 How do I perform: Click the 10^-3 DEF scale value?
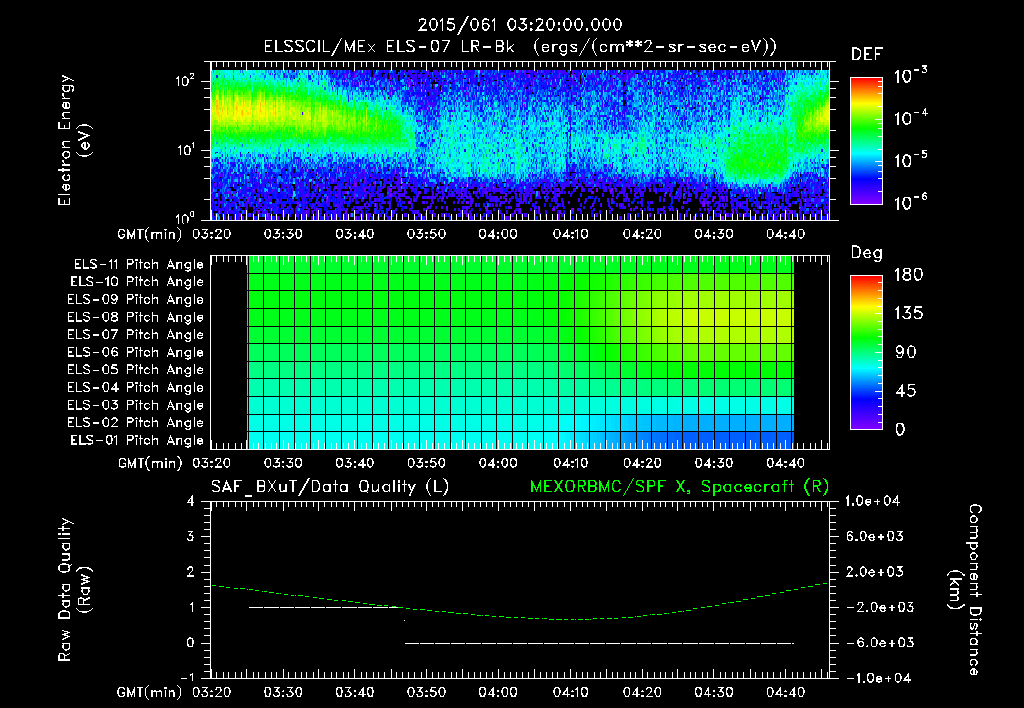(910, 76)
